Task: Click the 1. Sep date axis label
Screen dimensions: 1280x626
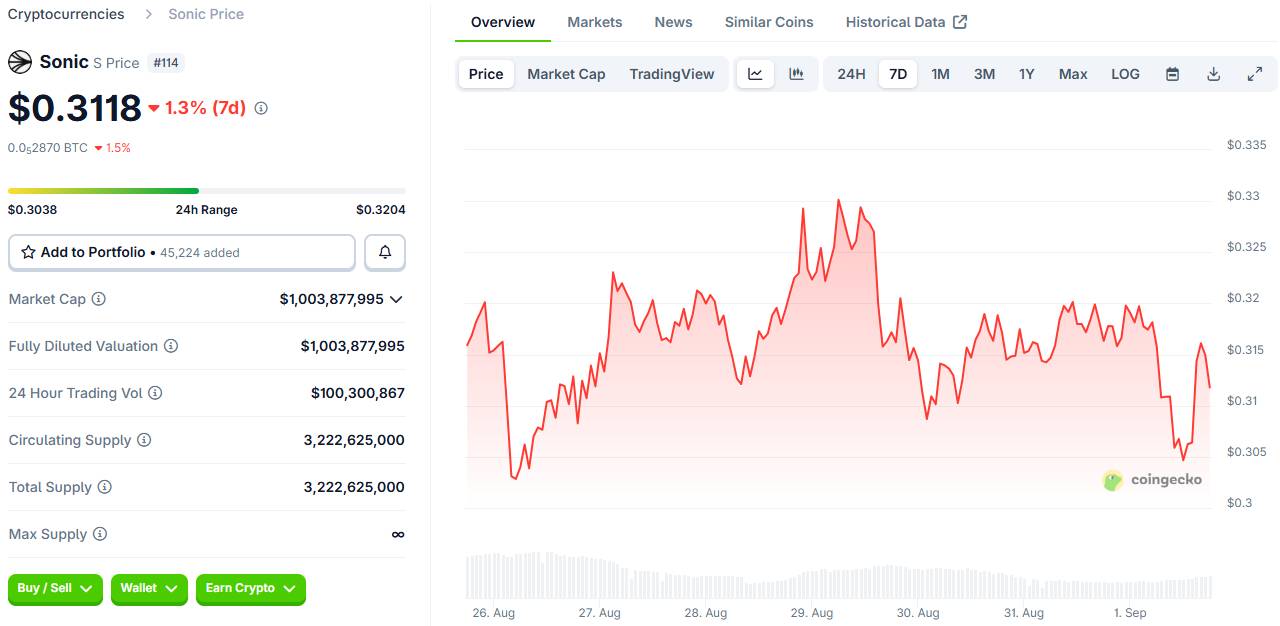Action: point(1129,613)
